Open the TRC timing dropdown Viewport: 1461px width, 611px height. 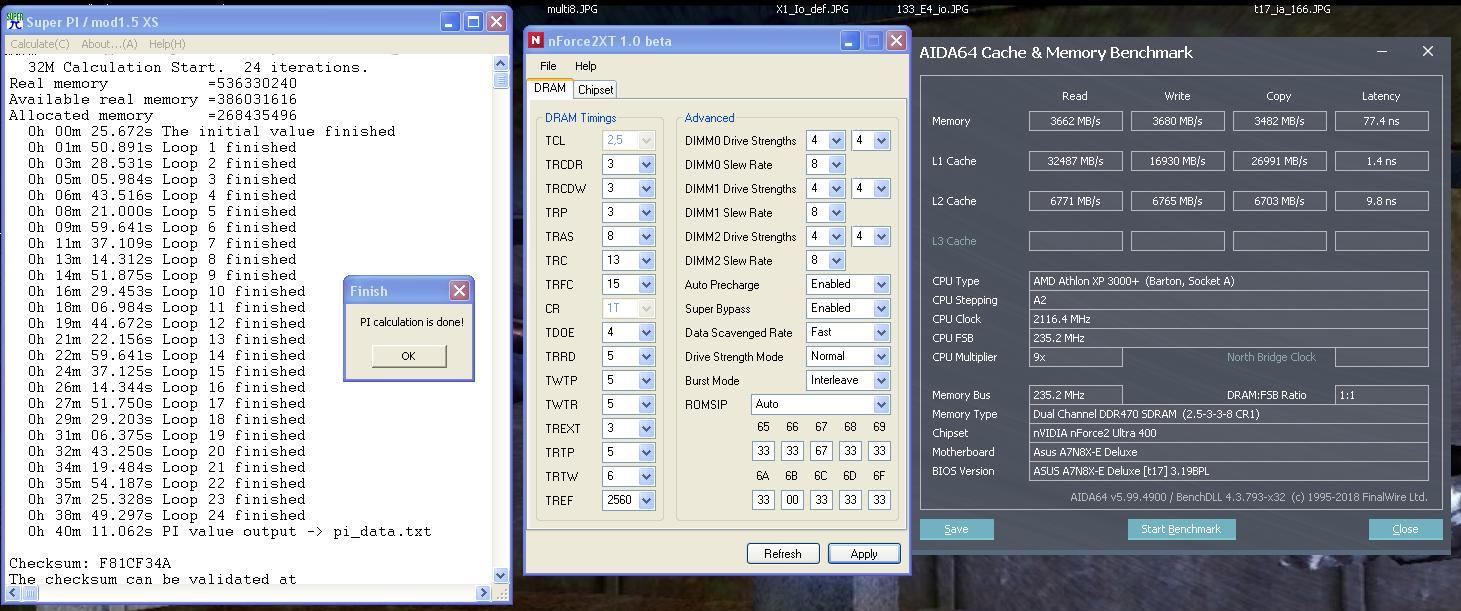pos(646,261)
